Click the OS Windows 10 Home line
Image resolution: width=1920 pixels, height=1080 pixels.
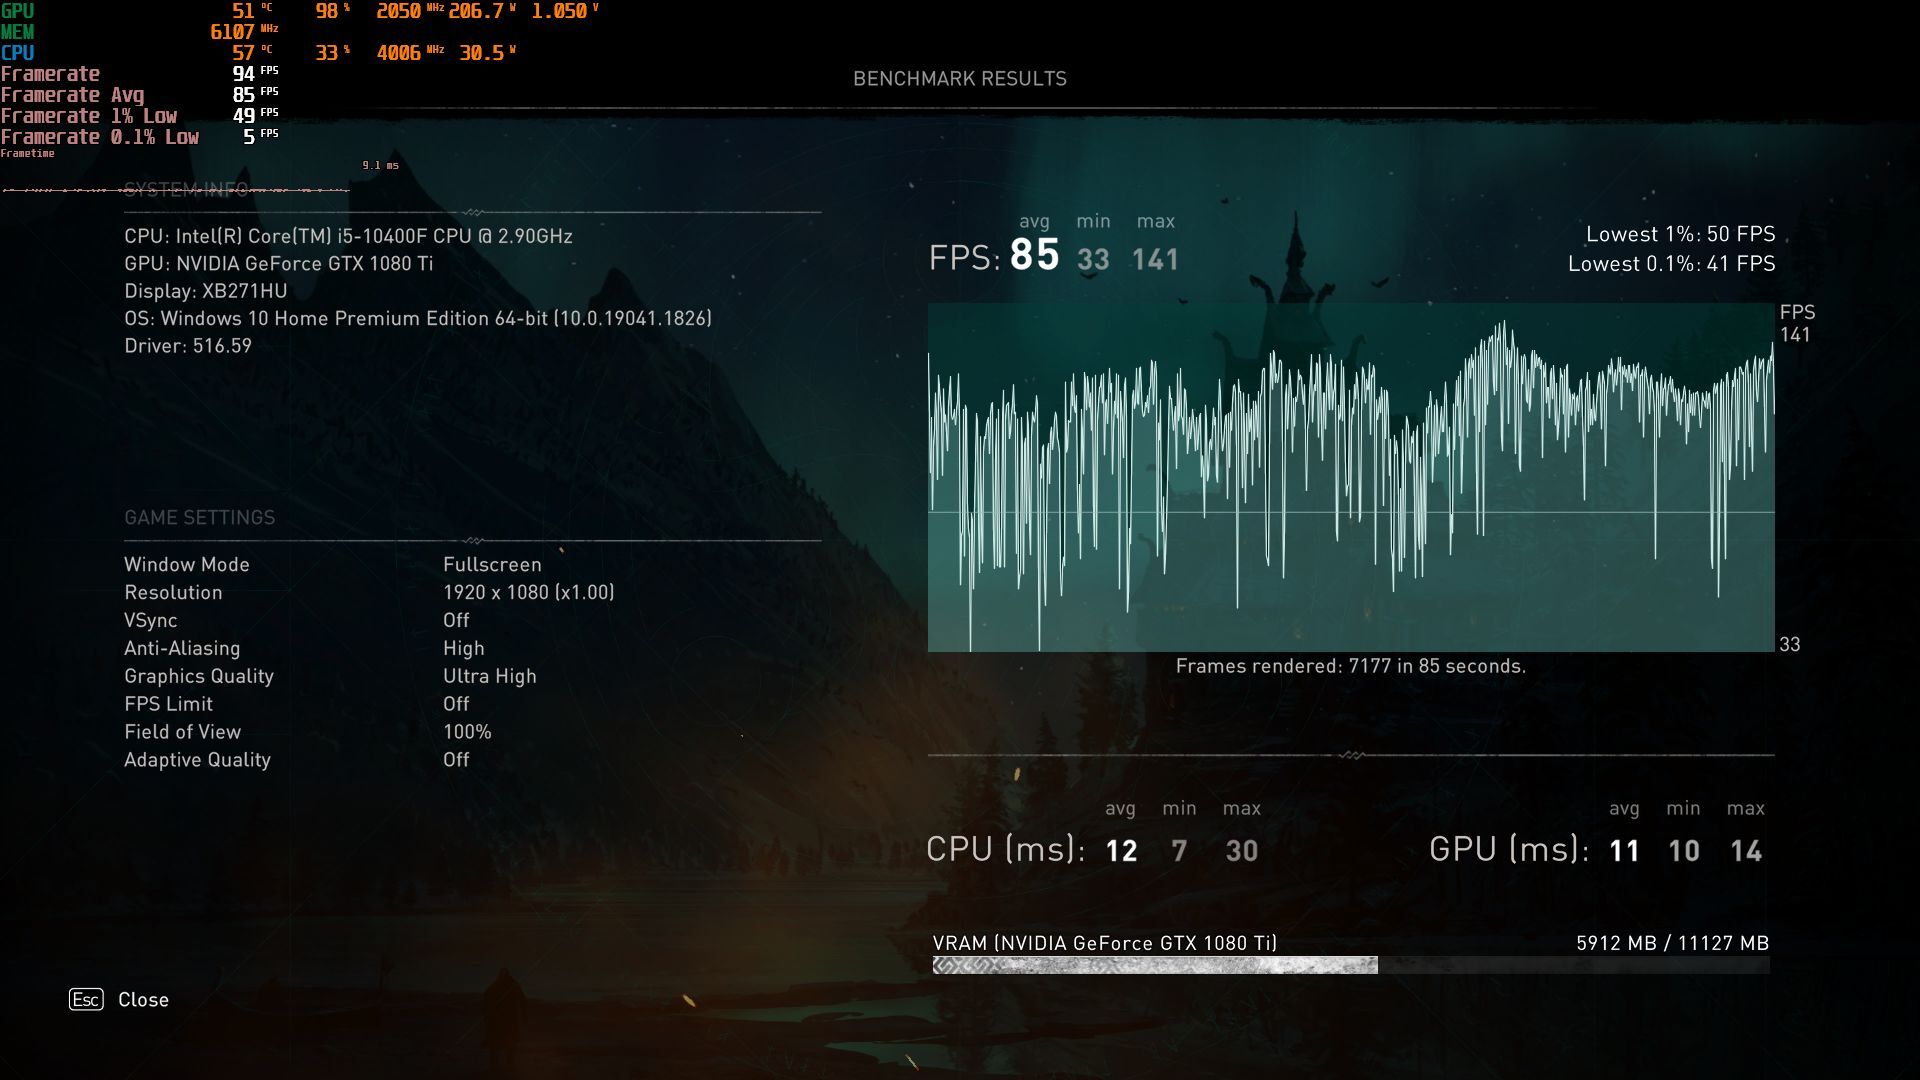point(418,318)
